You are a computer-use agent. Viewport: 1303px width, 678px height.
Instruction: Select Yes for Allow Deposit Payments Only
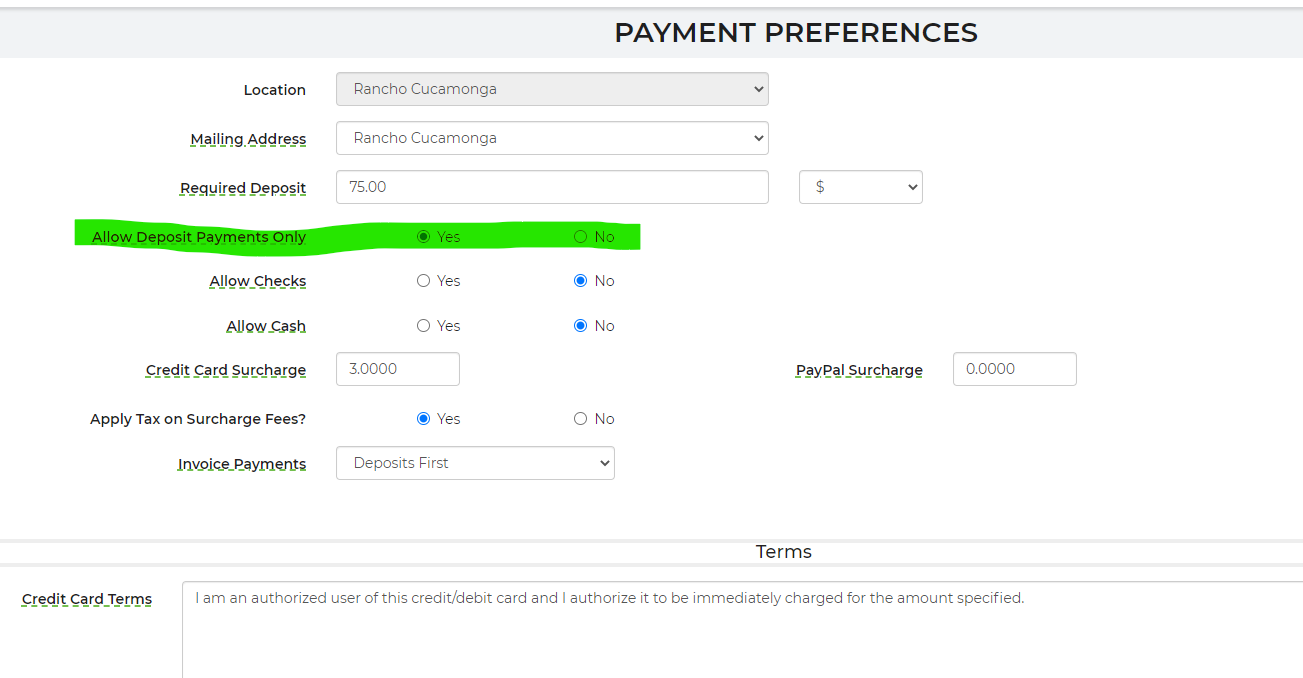point(423,237)
